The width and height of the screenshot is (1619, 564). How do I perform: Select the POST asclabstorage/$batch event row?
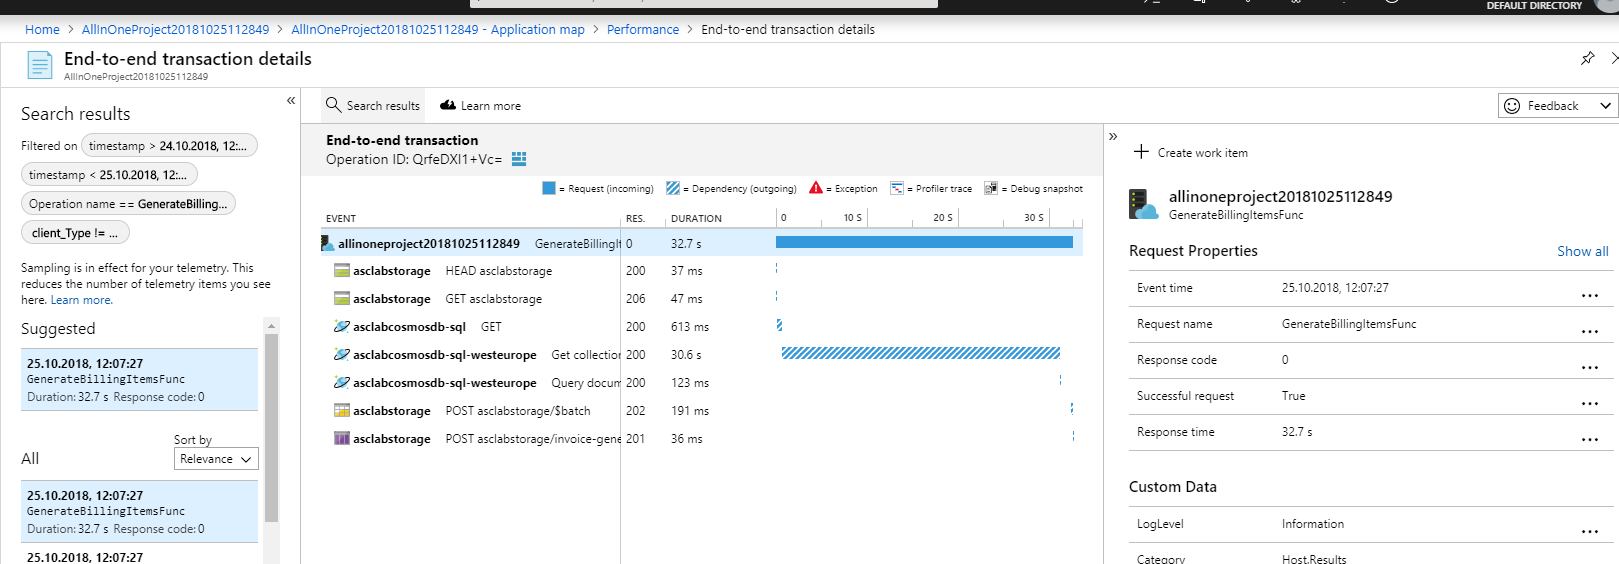tap(701, 411)
